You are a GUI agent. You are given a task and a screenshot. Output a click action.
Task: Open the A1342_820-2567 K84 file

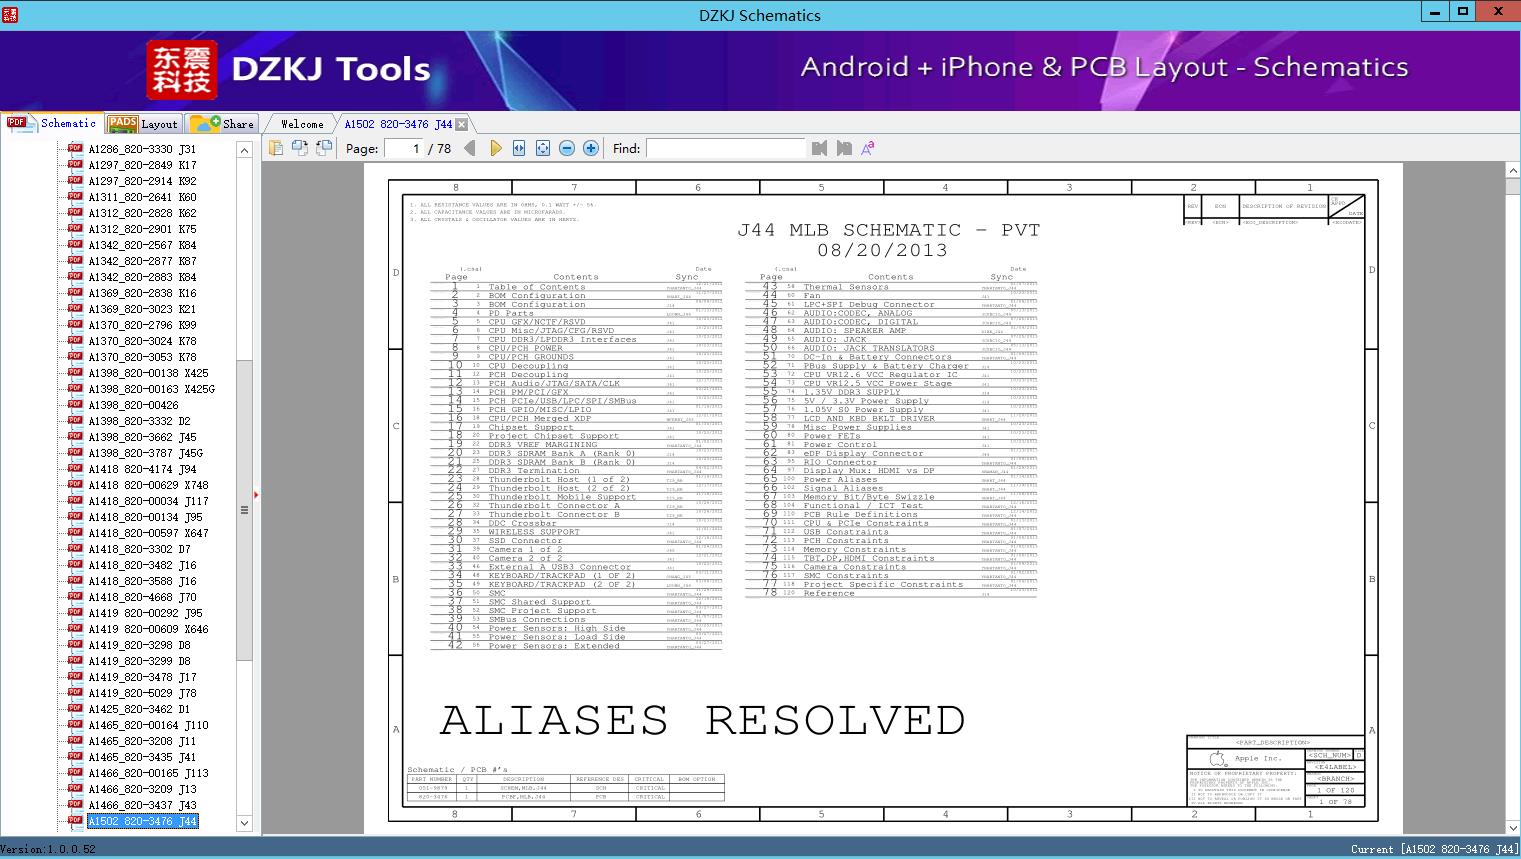(142, 245)
